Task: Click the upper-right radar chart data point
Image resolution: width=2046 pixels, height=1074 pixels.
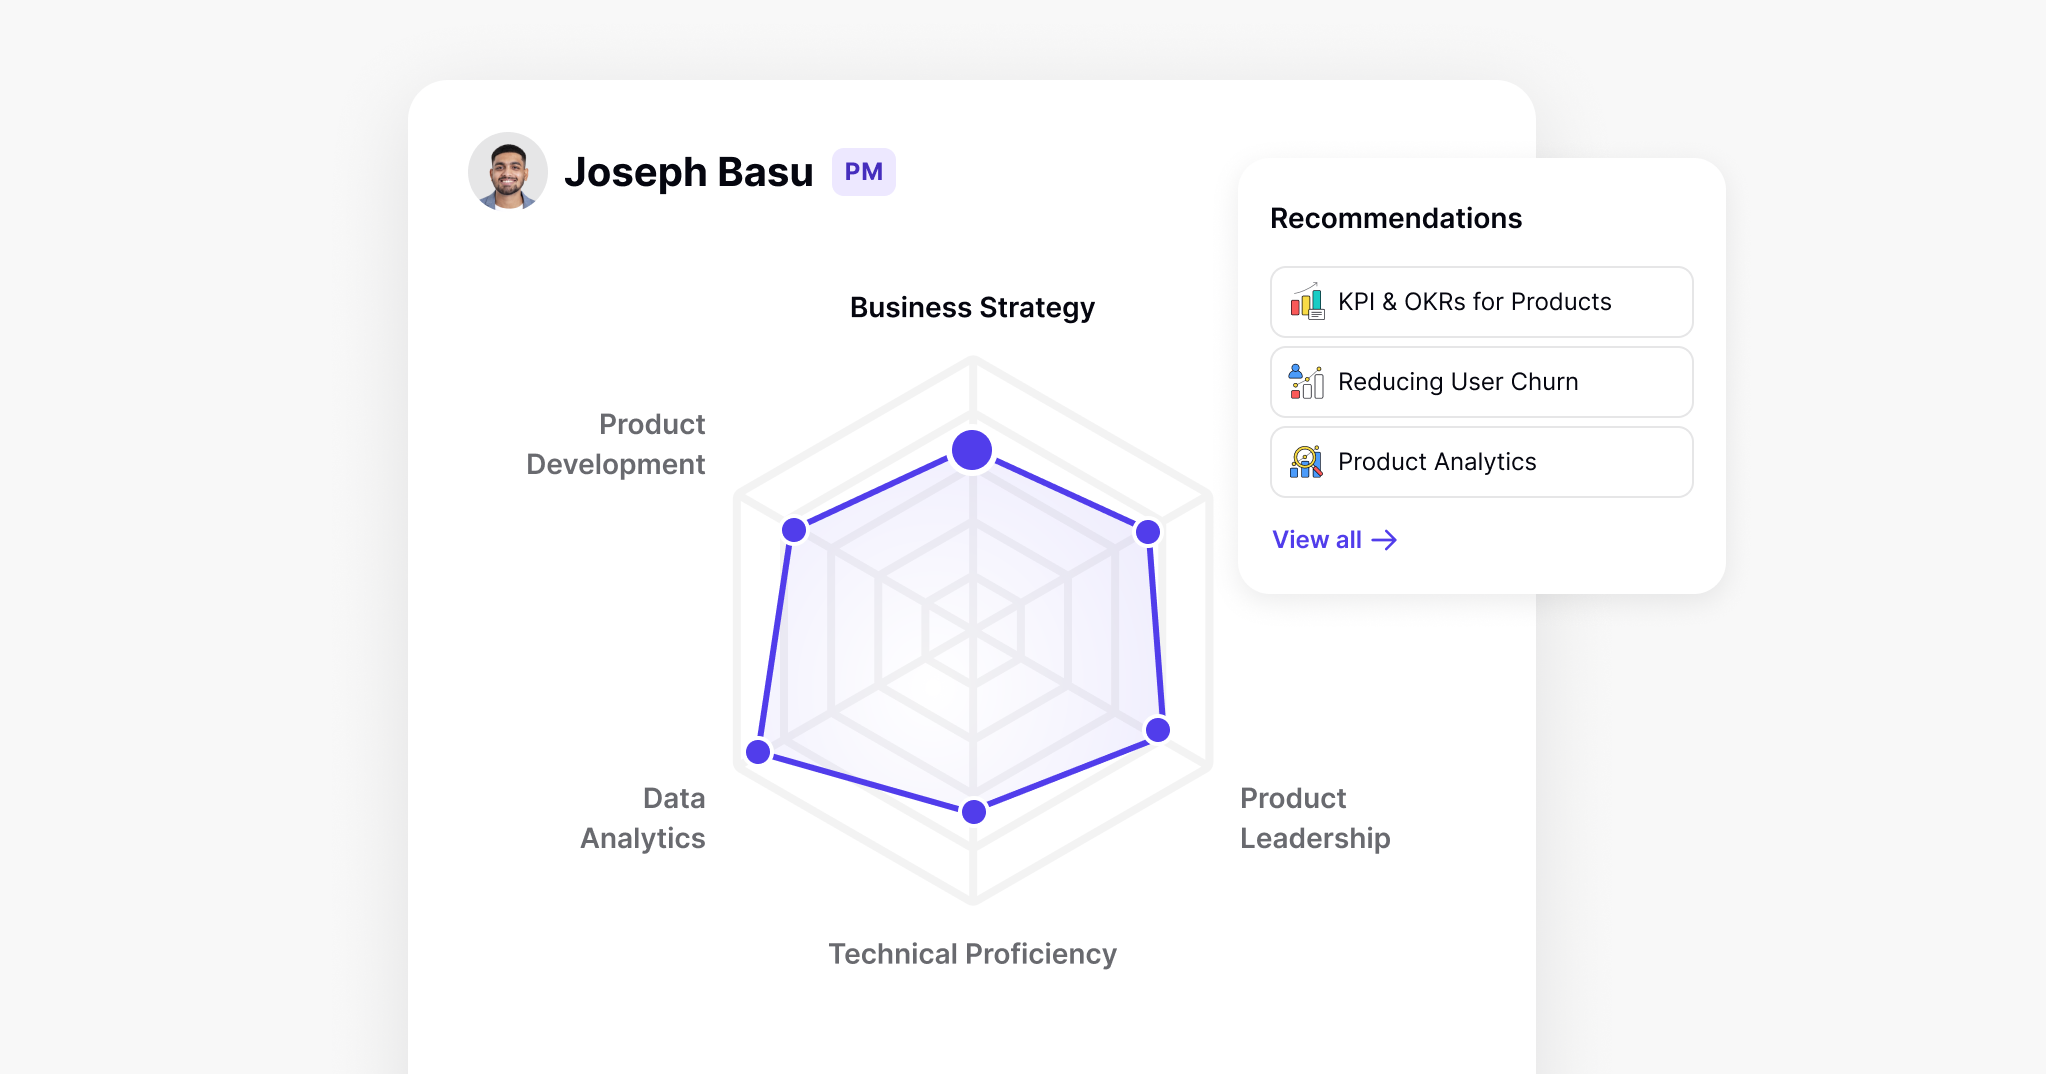Action: [x=1148, y=532]
